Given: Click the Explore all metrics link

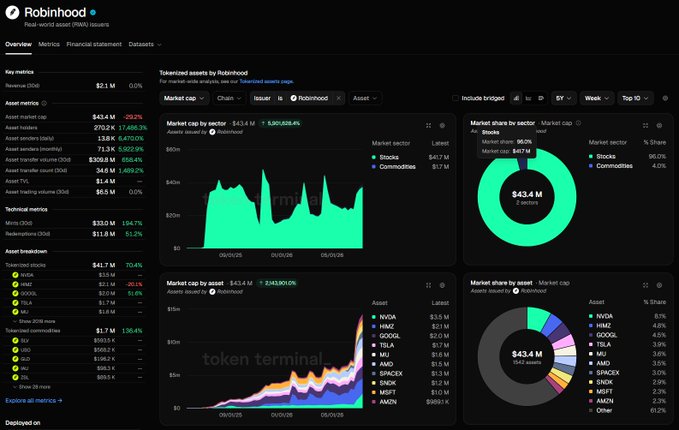Looking at the screenshot, I should 34,401.
